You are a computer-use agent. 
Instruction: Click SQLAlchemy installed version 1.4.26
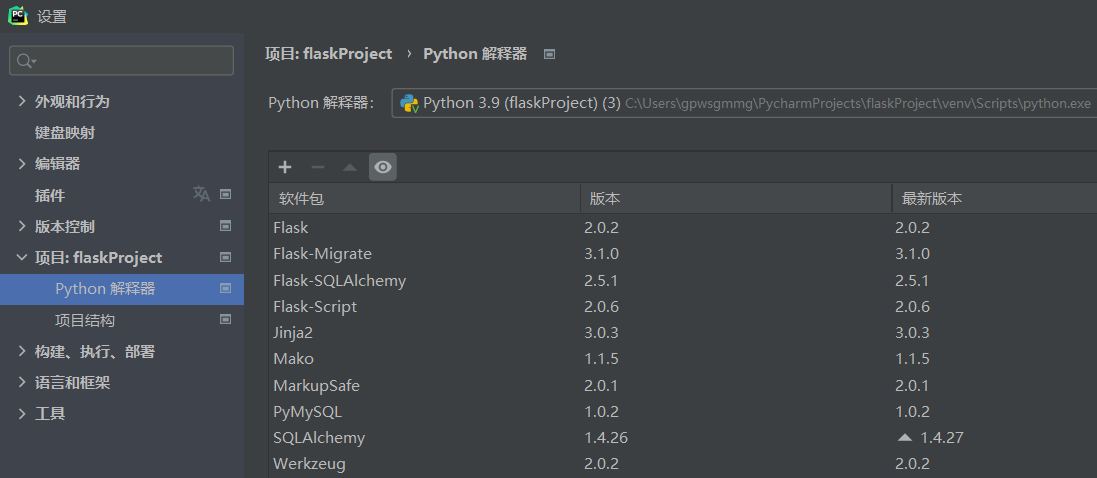[606, 438]
